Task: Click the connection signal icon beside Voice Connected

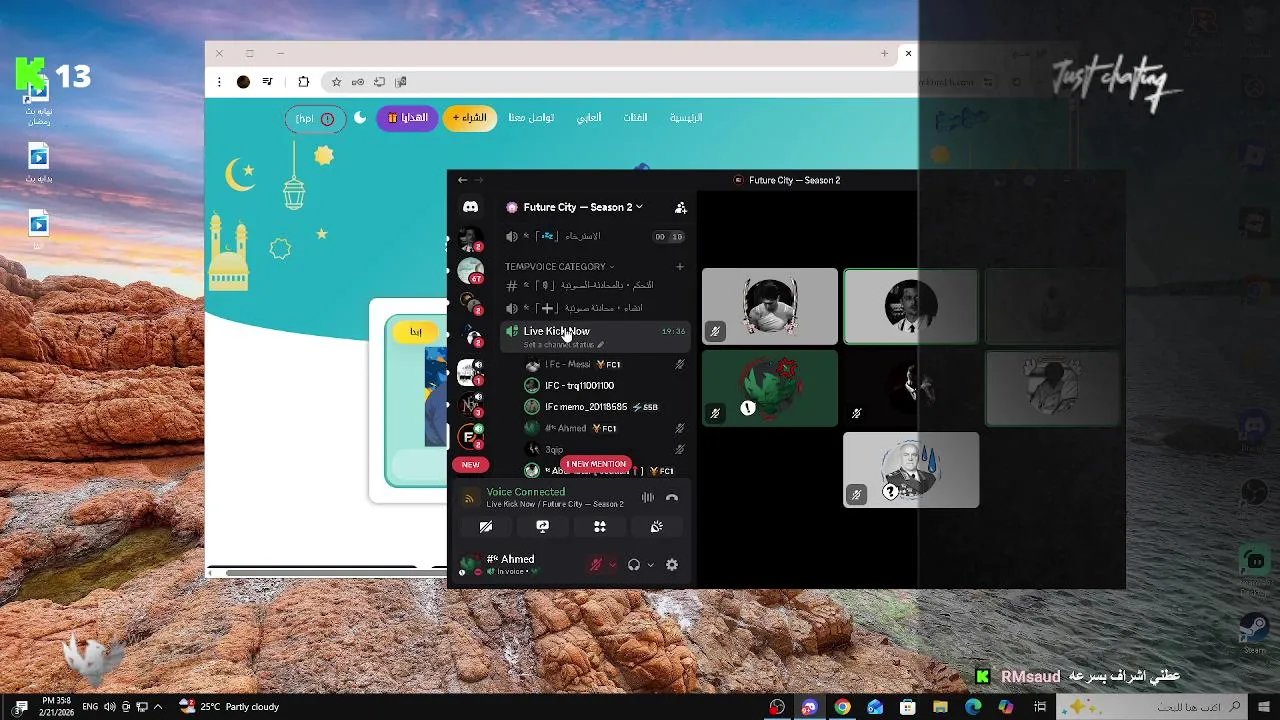Action: pyautogui.click(x=469, y=498)
